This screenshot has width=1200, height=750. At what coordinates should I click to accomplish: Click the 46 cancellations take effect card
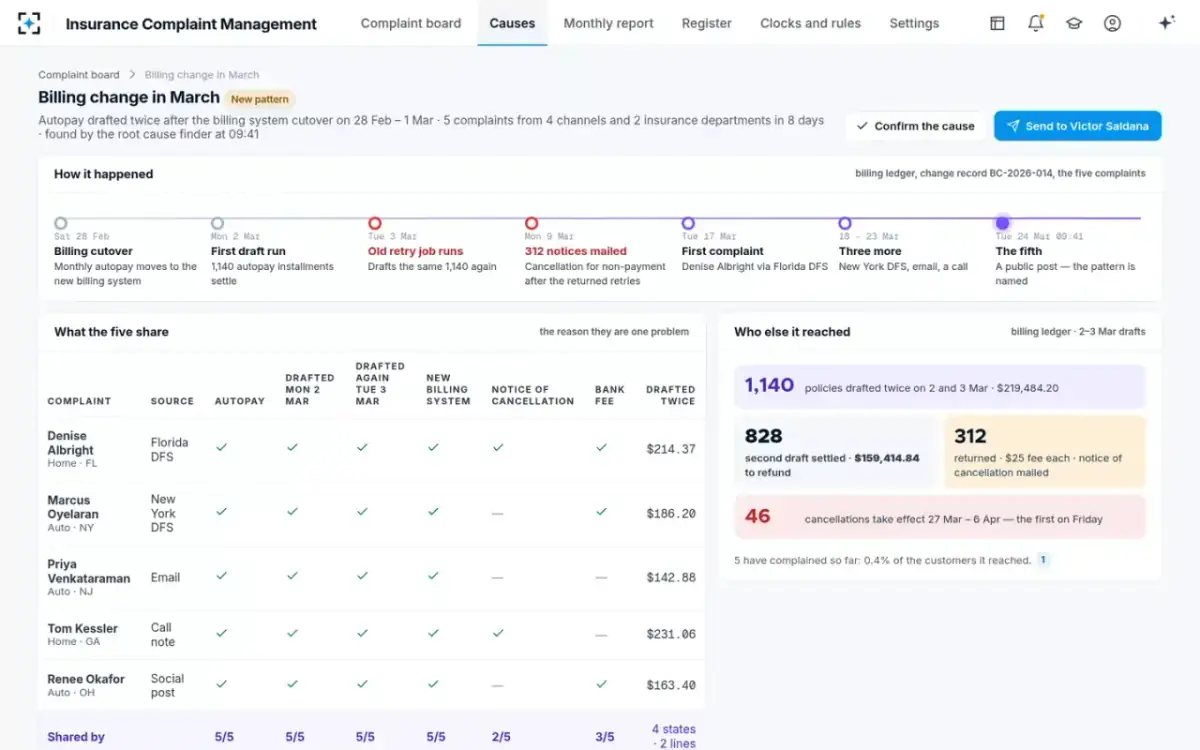click(x=940, y=517)
